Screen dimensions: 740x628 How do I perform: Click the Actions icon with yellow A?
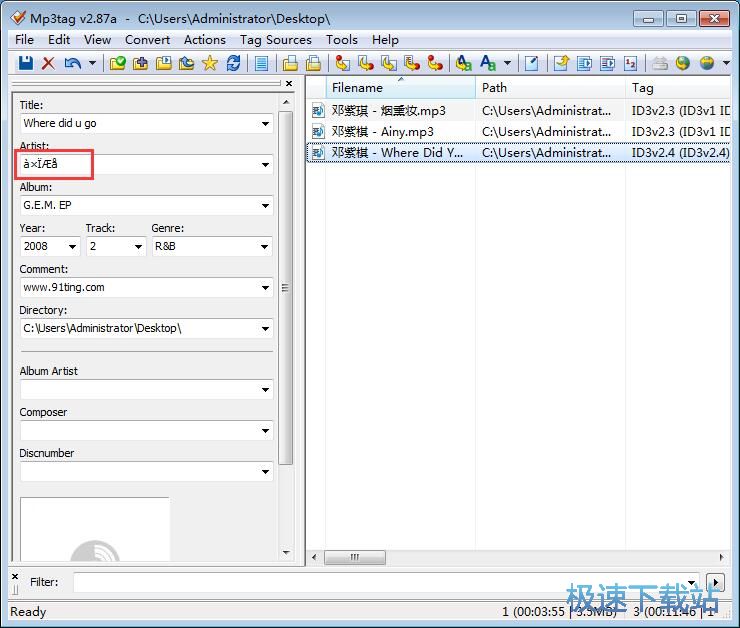click(x=464, y=63)
